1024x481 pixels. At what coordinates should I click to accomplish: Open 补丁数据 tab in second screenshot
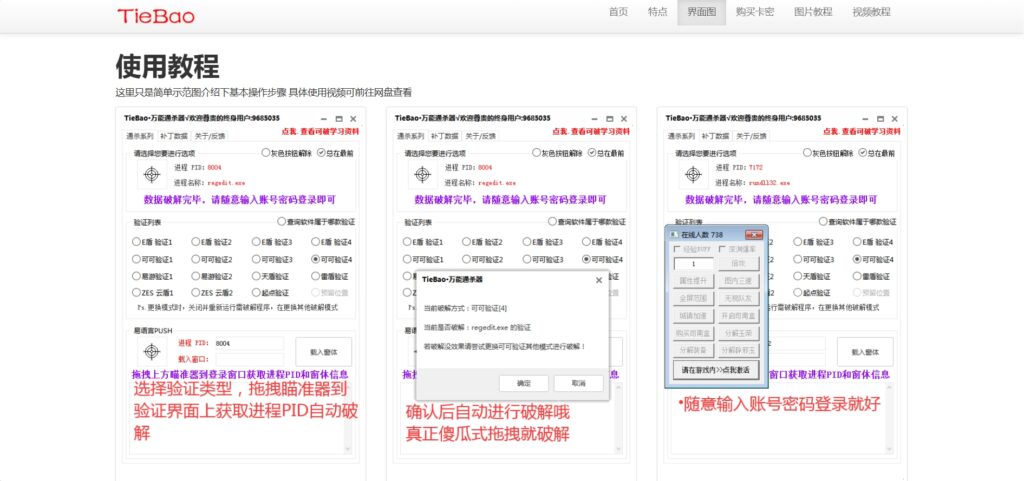click(x=443, y=136)
